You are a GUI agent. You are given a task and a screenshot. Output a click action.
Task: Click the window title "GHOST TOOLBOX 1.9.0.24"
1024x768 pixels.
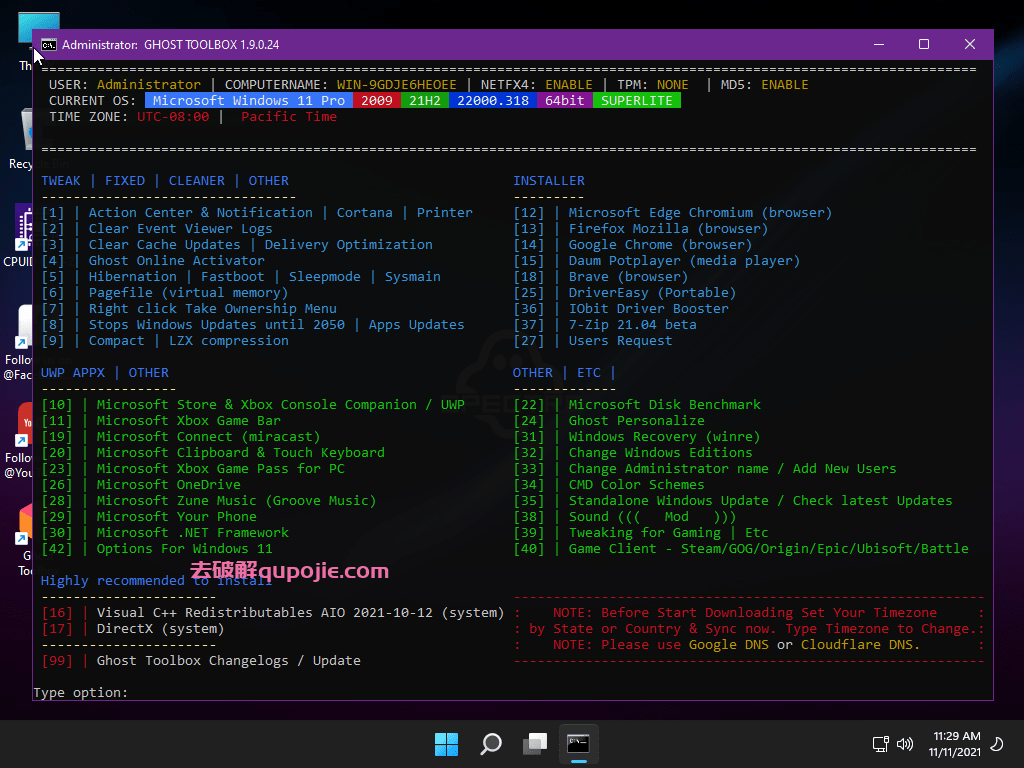coord(212,44)
